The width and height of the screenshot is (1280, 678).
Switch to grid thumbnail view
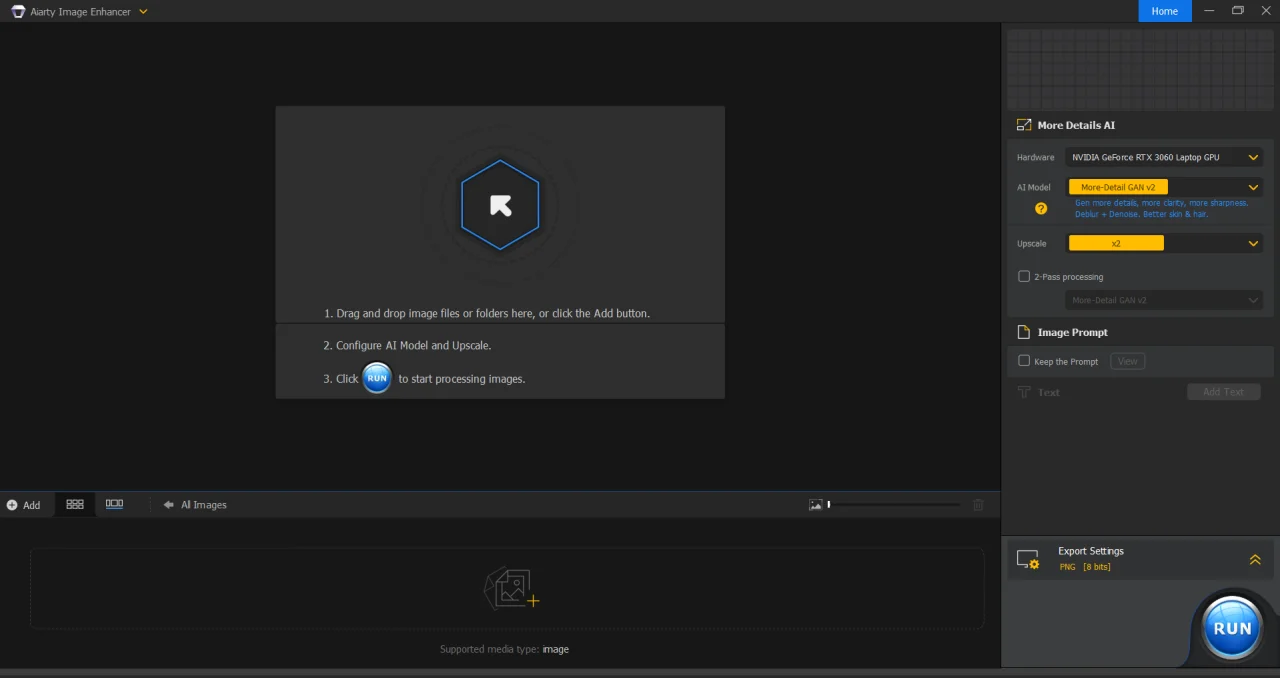[75, 504]
